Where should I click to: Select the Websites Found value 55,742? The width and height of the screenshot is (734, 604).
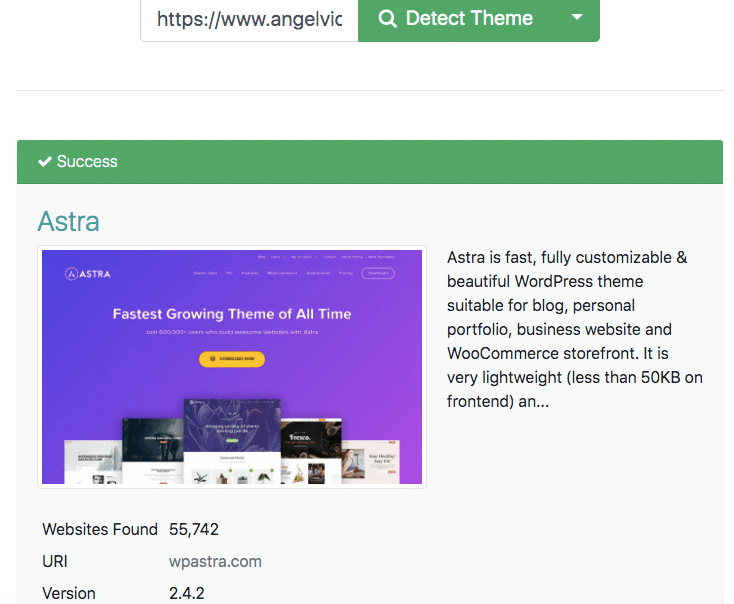(194, 529)
